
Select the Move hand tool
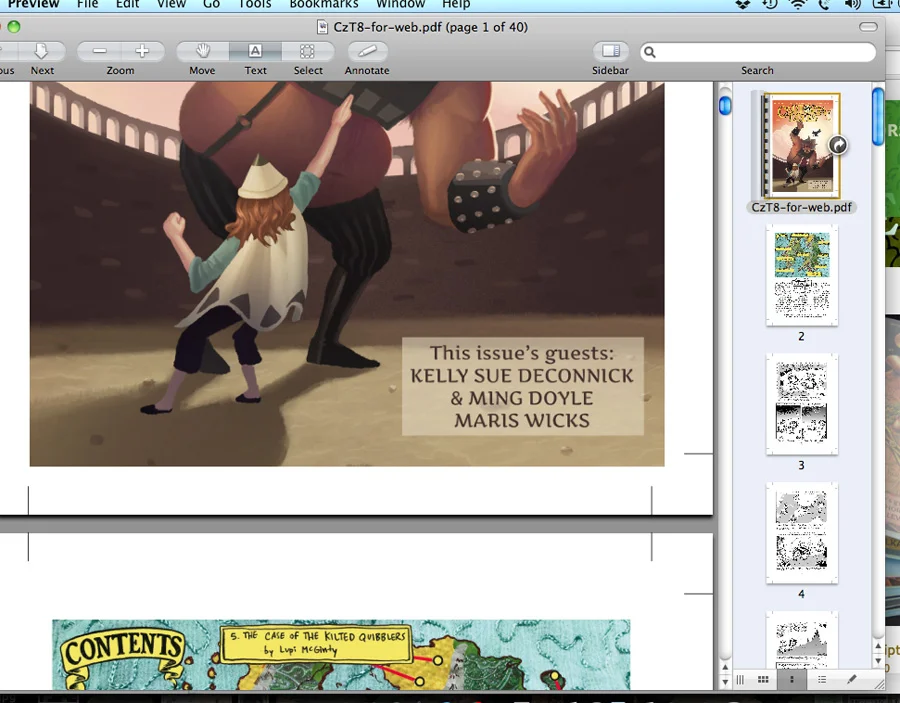point(203,51)
